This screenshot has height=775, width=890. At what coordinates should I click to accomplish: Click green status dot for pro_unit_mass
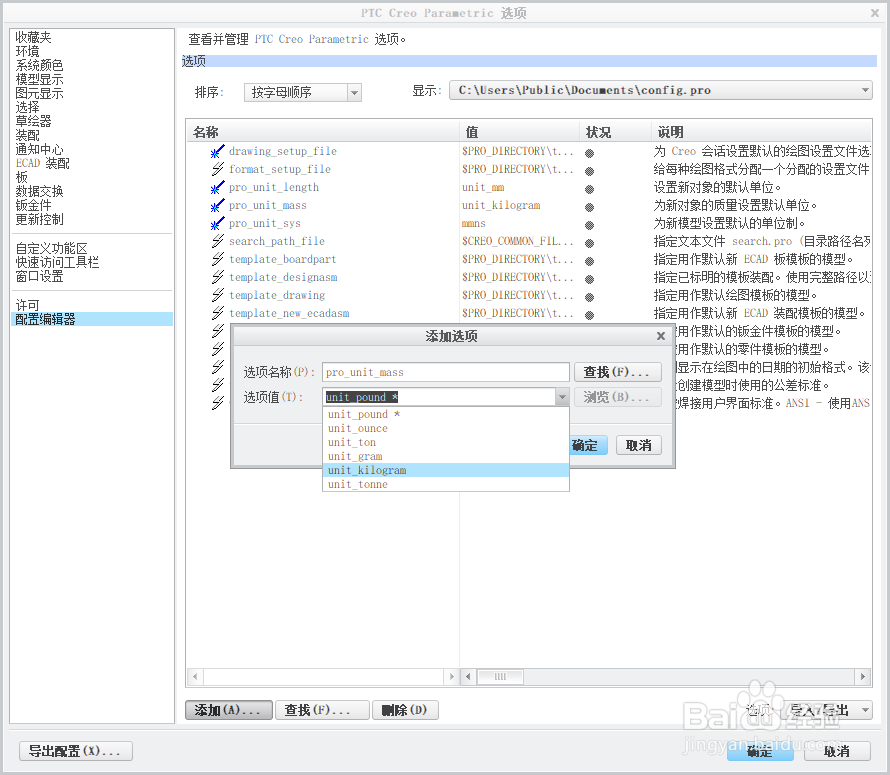[x=590, y=207]
